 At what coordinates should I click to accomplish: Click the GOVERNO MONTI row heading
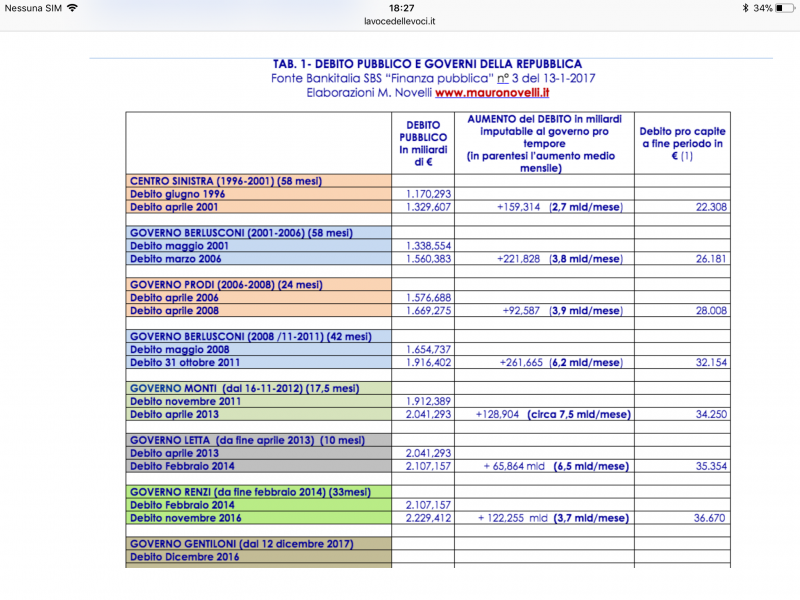(243, 388)
